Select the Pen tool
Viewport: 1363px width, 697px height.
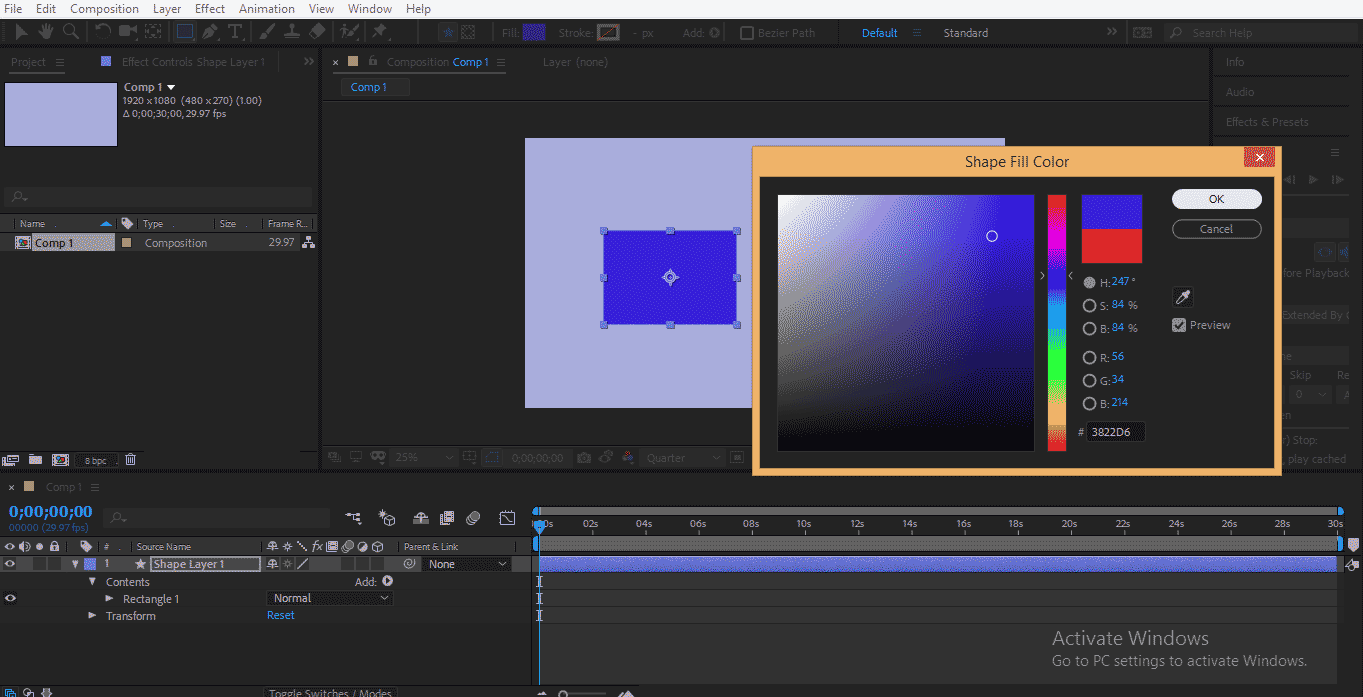point(209,31)
